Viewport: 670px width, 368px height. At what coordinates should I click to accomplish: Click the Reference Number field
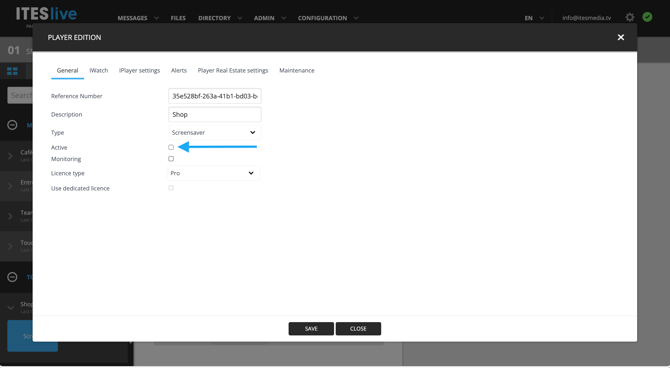[215, 96]
